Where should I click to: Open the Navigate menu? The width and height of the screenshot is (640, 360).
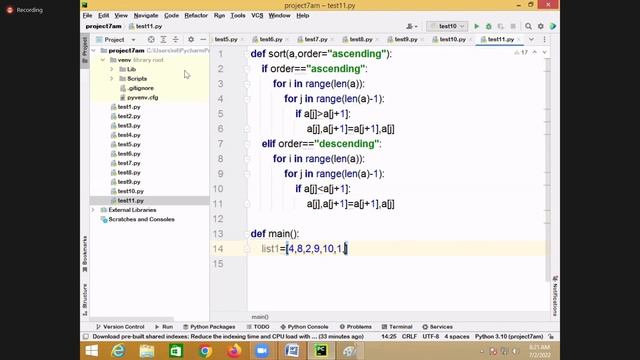coord(146,16)
